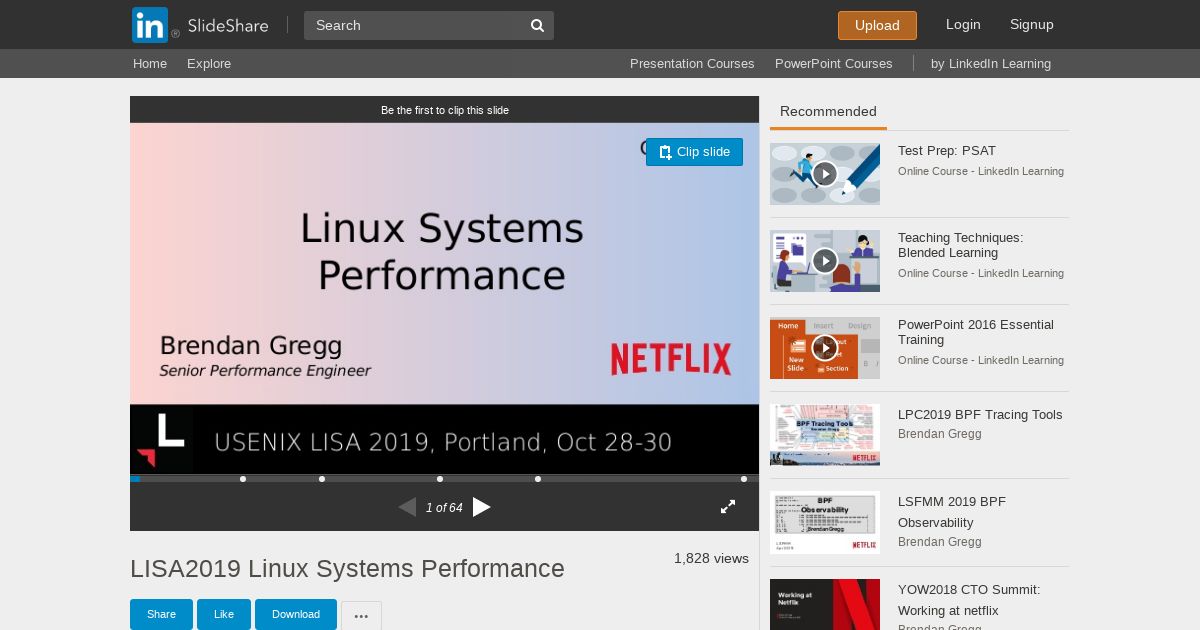This screenshot has width=1200, height=630.
Task: Play the PowerPoint 2016 Essential Training thumbnail
Action: point(825,348)
